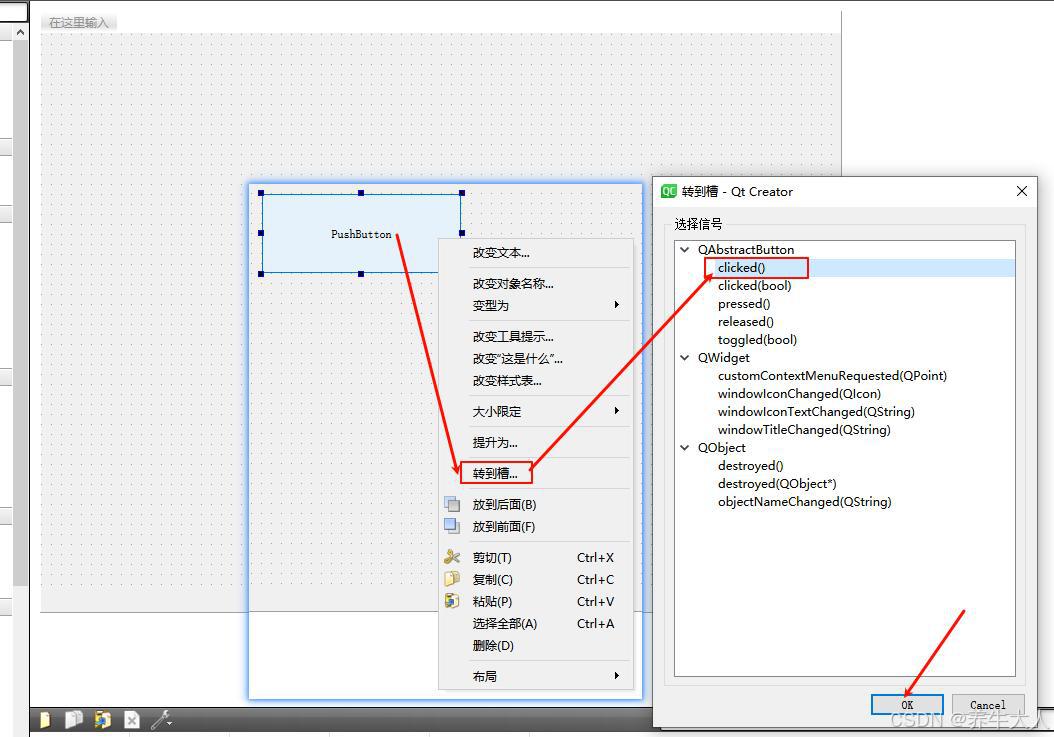Select the destroyed() signal
This screenshot has width=1054, height=737.
(750, 466)
